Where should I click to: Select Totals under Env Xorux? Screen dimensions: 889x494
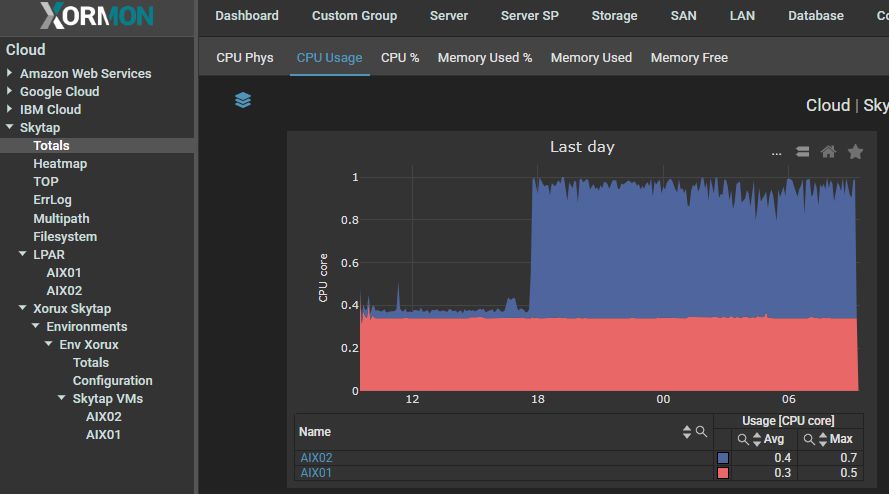[x=91, y=362]
